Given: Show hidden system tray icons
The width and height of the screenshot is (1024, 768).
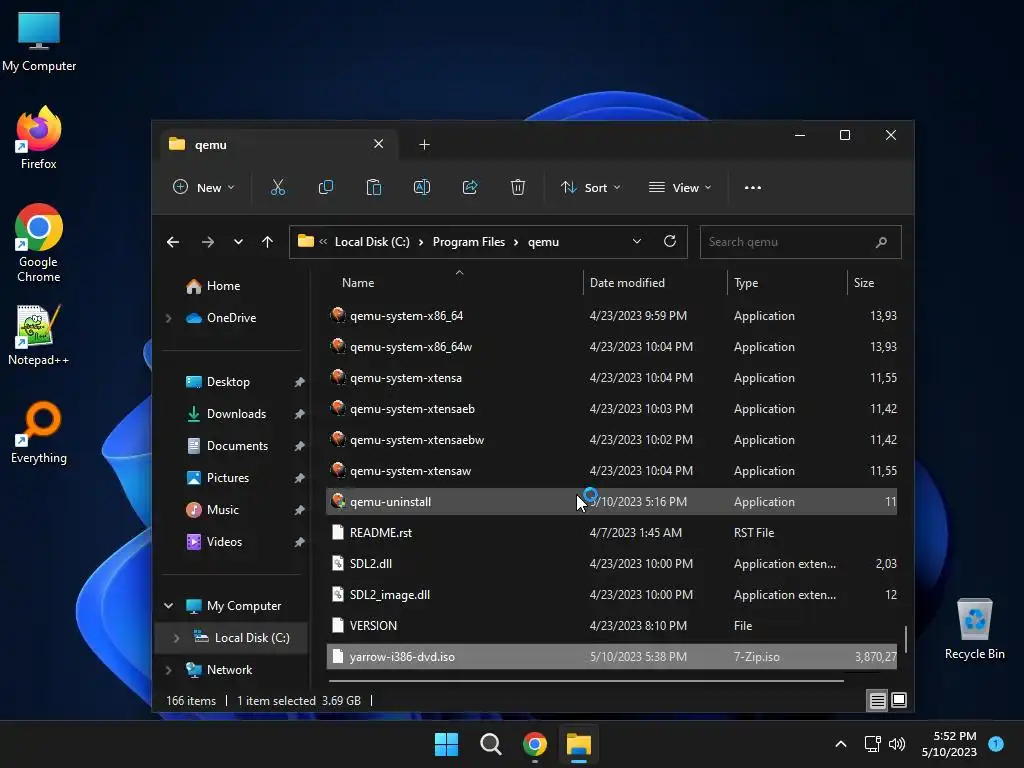Looking at the screenshot, I should pyautogui.click(x=841, y=744).
